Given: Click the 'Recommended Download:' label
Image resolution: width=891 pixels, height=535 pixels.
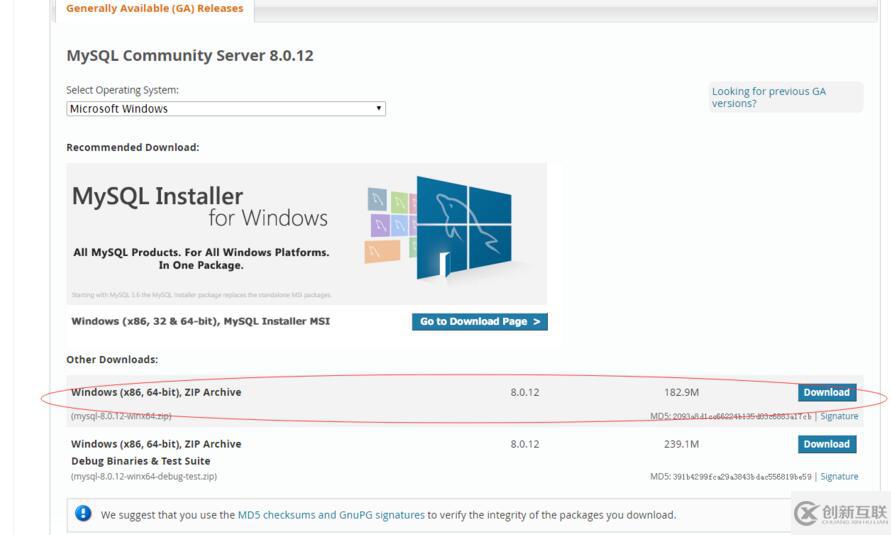Looking at the screenshot, I should click(x=132, y=148).
